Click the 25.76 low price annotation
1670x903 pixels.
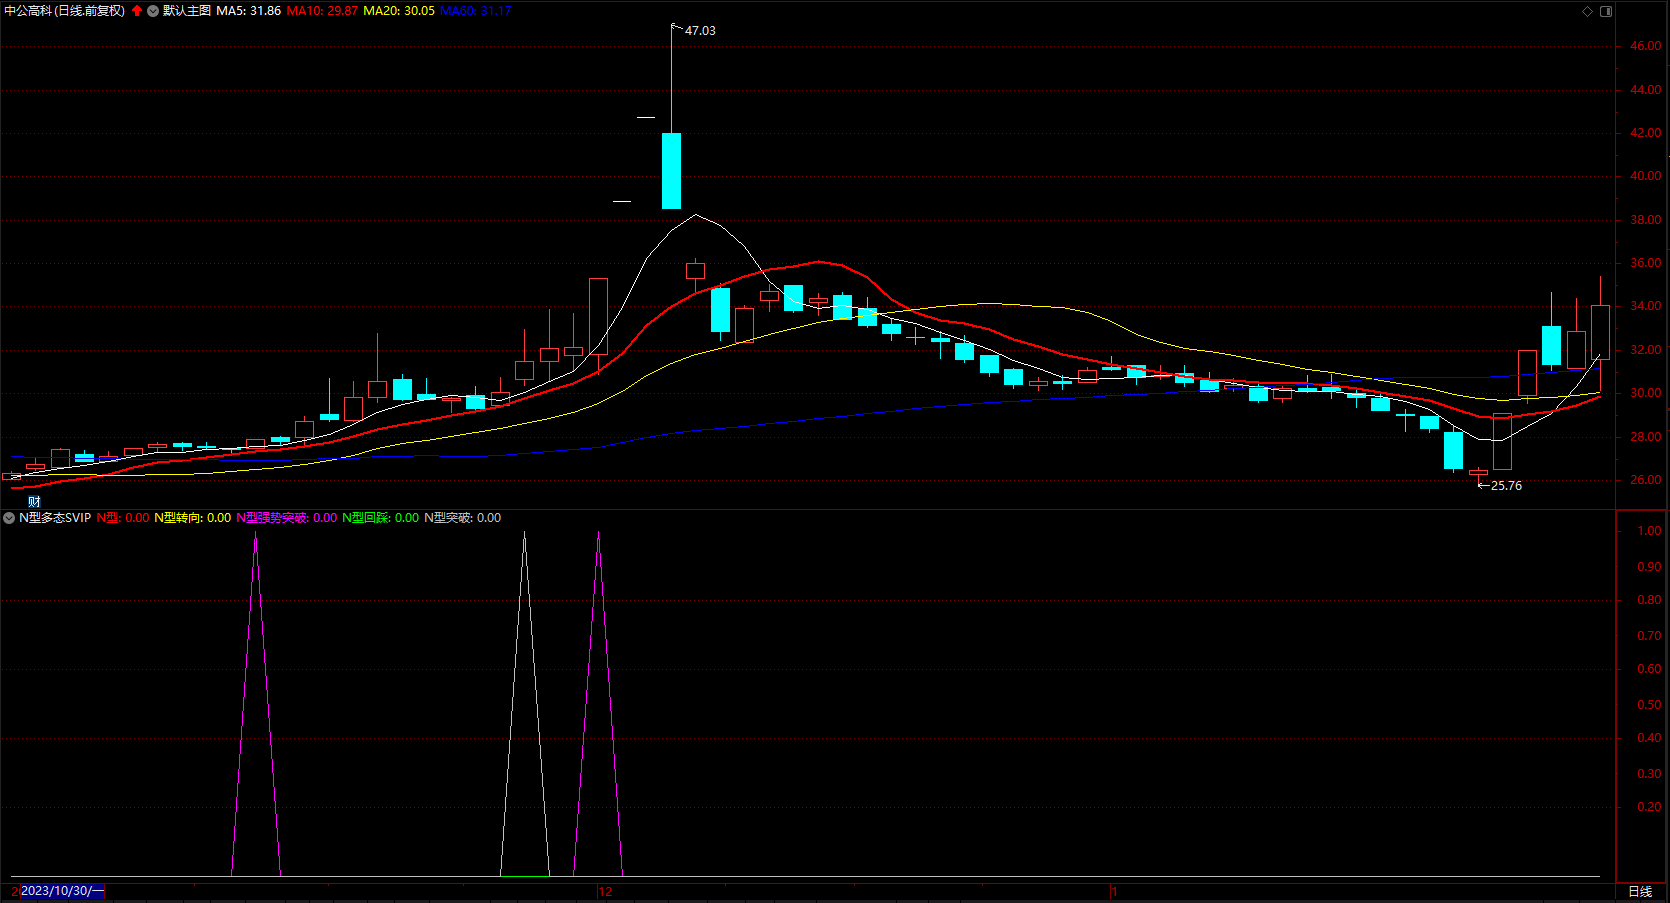pos(1506,486)
